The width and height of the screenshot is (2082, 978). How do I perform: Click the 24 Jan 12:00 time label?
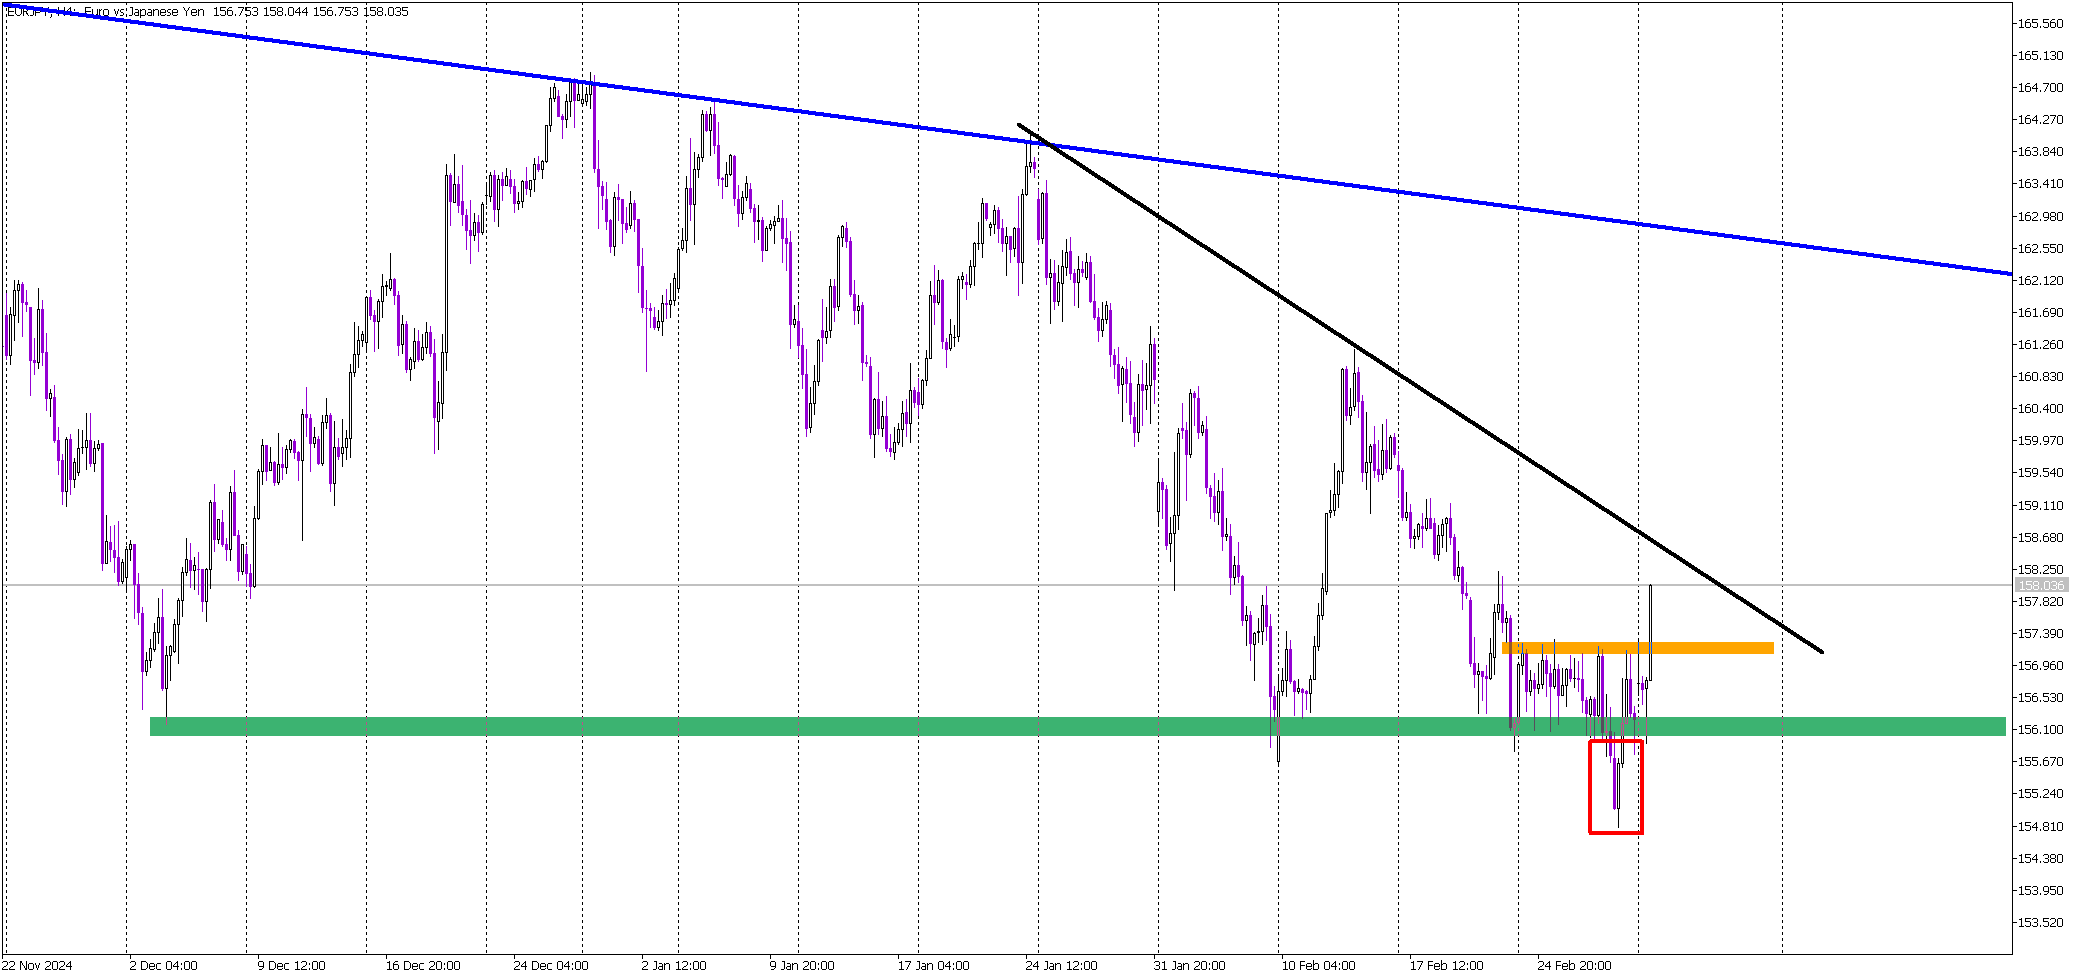pyautogui.click(x=1061, y=965)
